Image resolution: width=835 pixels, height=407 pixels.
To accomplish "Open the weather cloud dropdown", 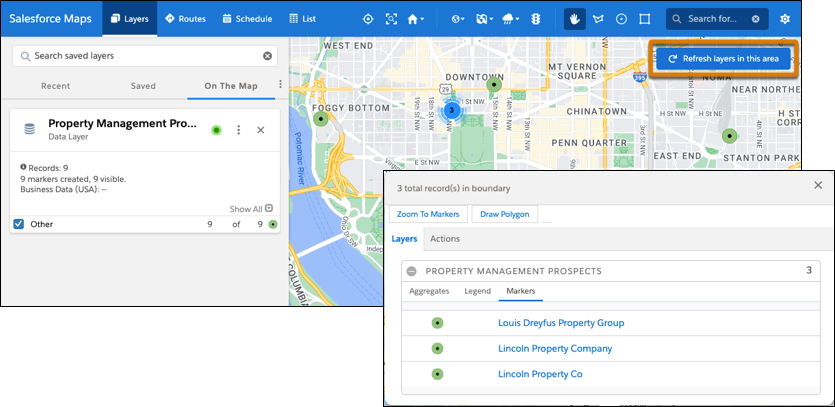I will pos(510,19).
